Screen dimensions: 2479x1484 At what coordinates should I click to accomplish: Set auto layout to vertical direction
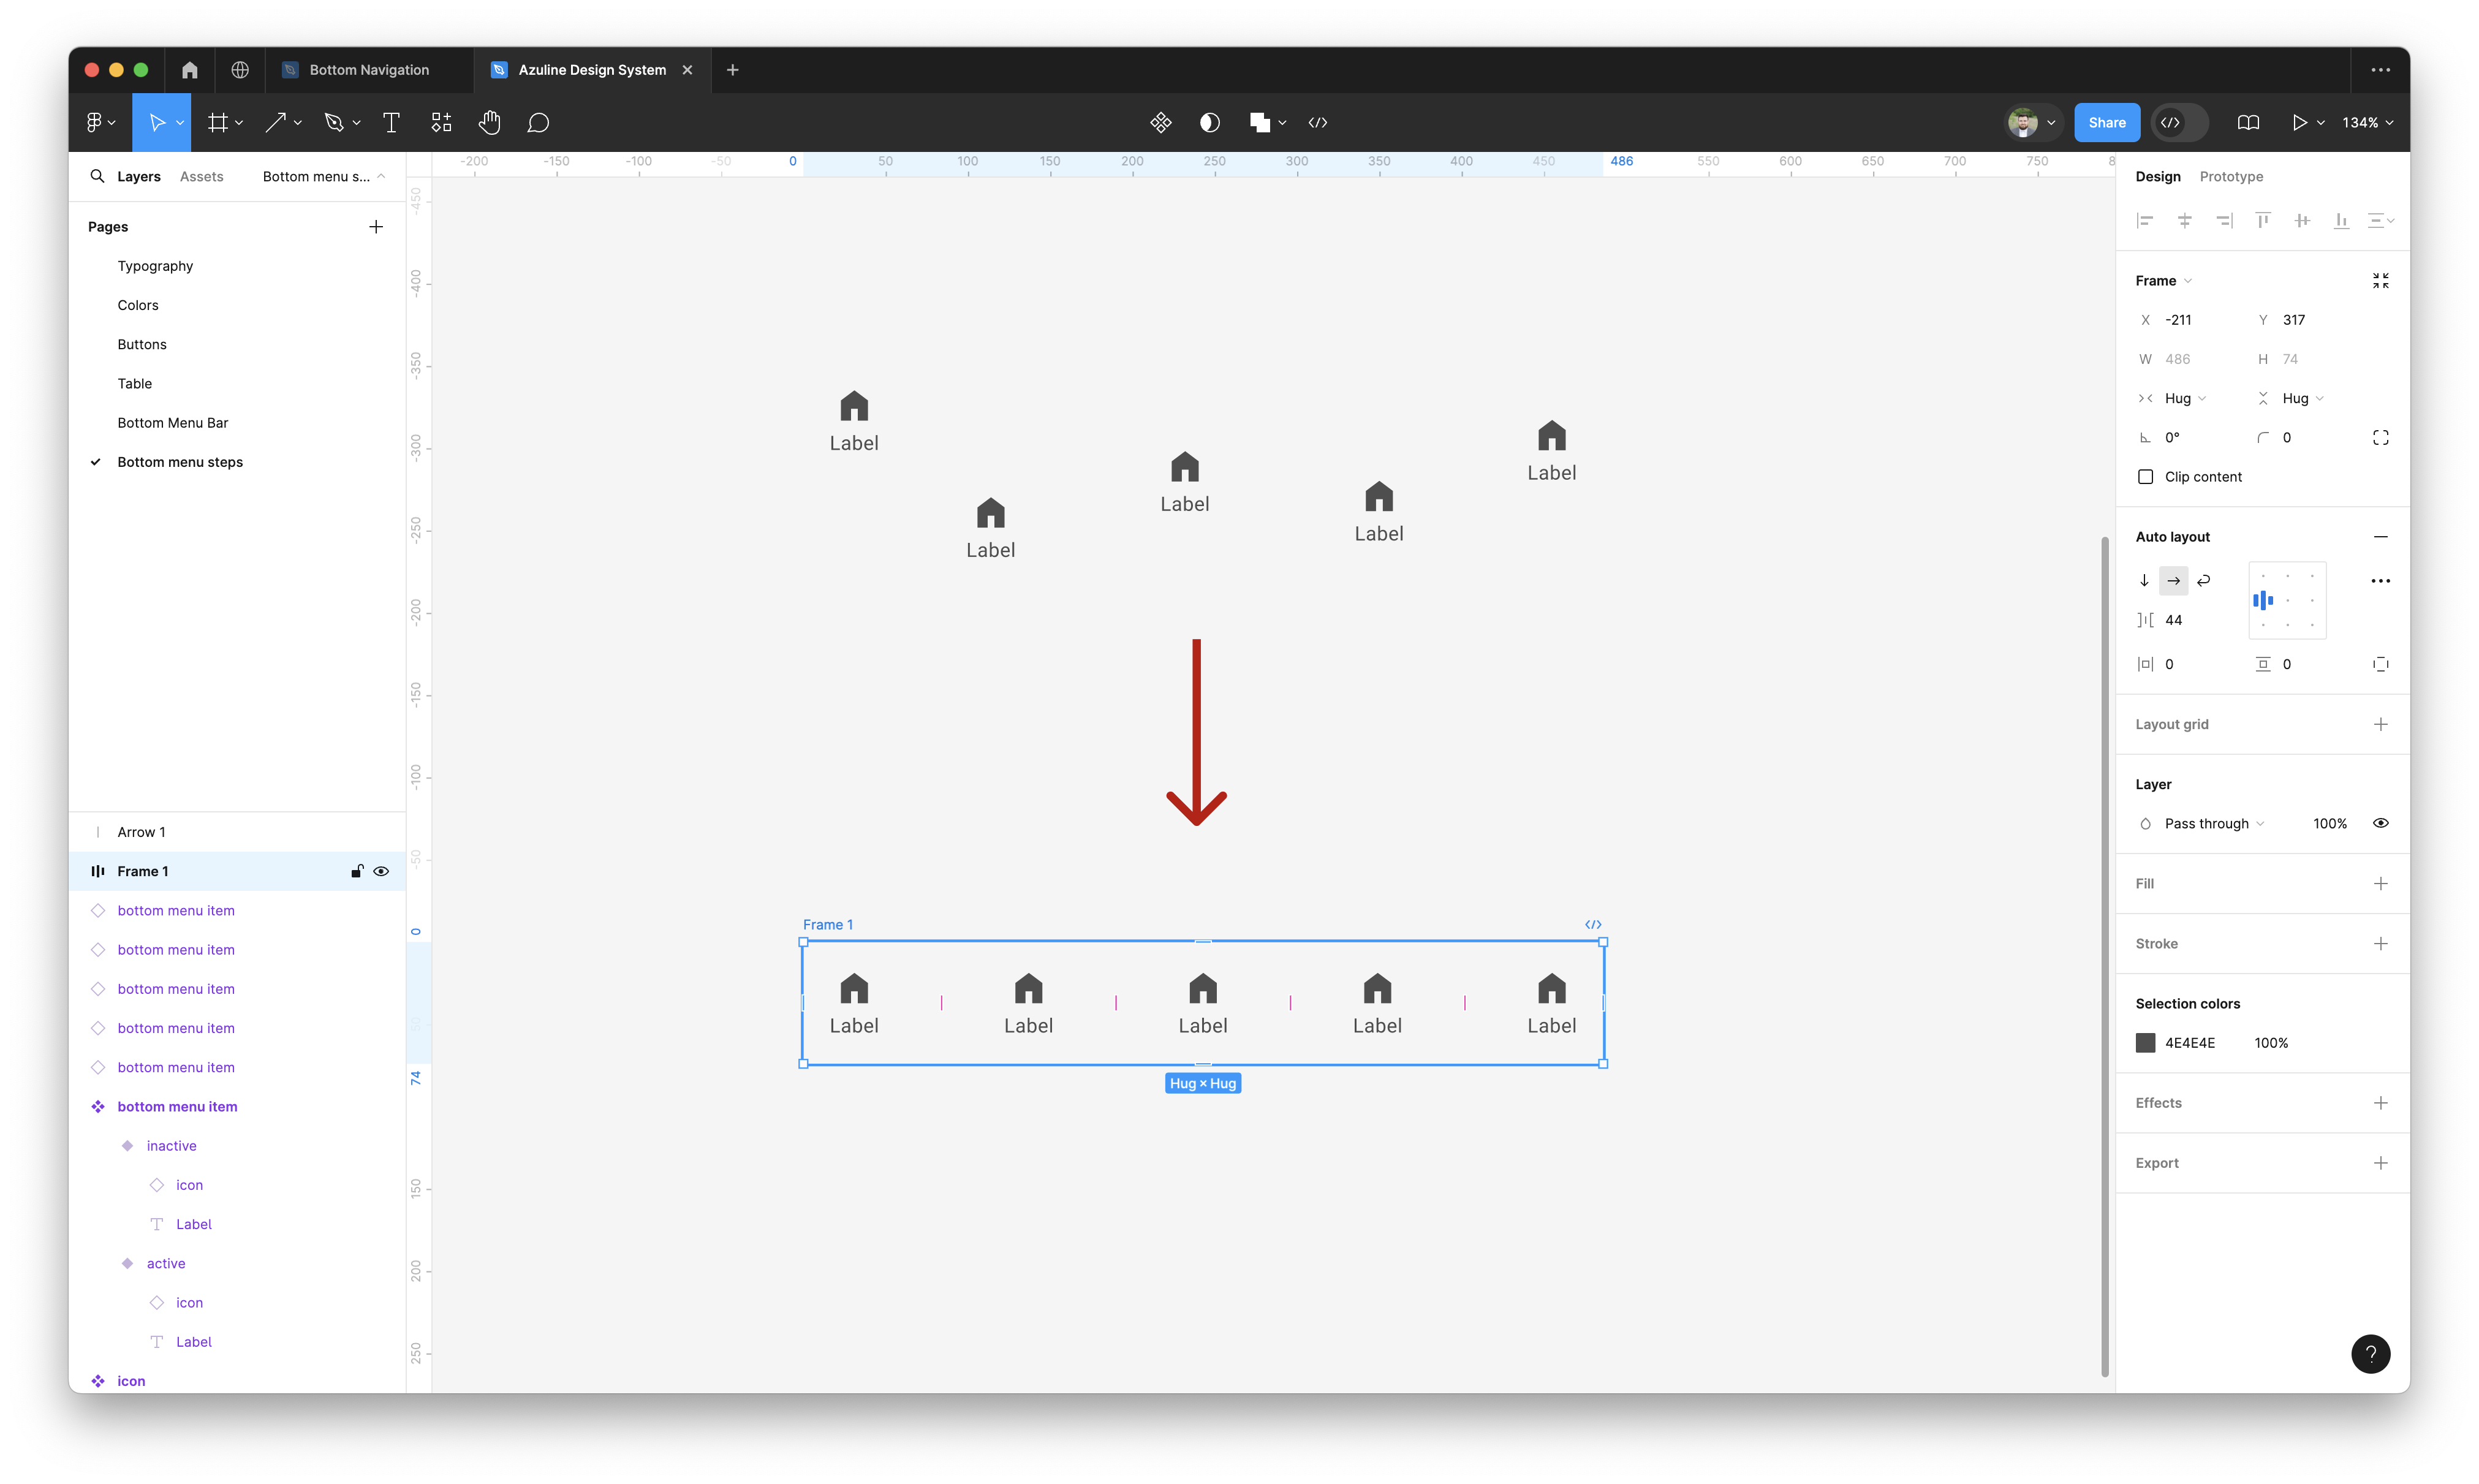point(2144,580)
